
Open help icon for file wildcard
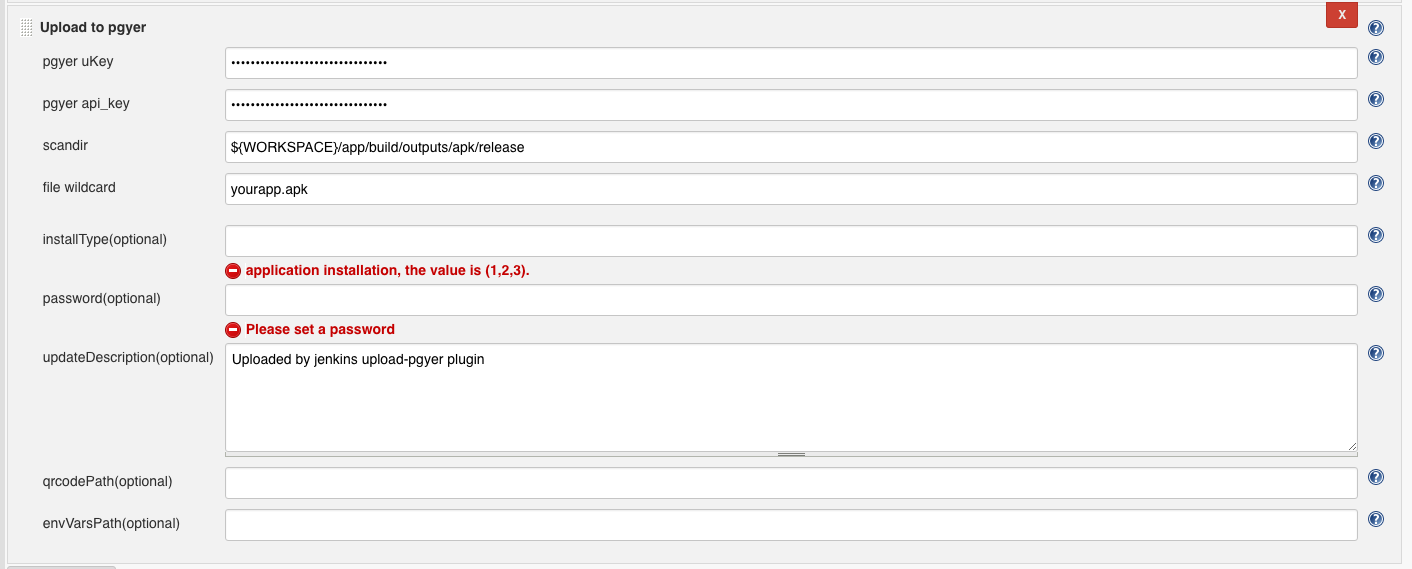(x=1376, y=183)
